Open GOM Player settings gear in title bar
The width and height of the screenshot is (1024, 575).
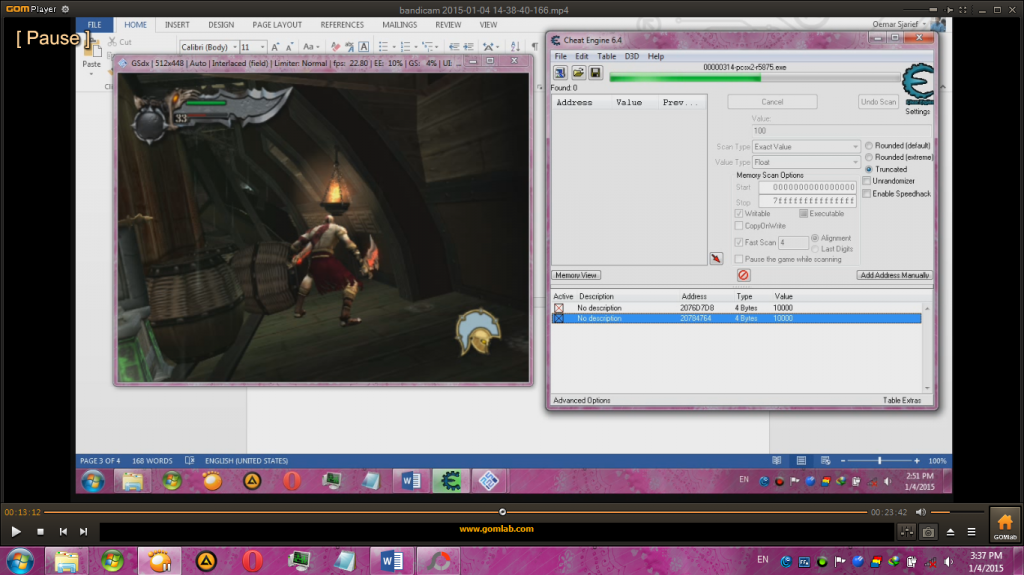point(65,9)
